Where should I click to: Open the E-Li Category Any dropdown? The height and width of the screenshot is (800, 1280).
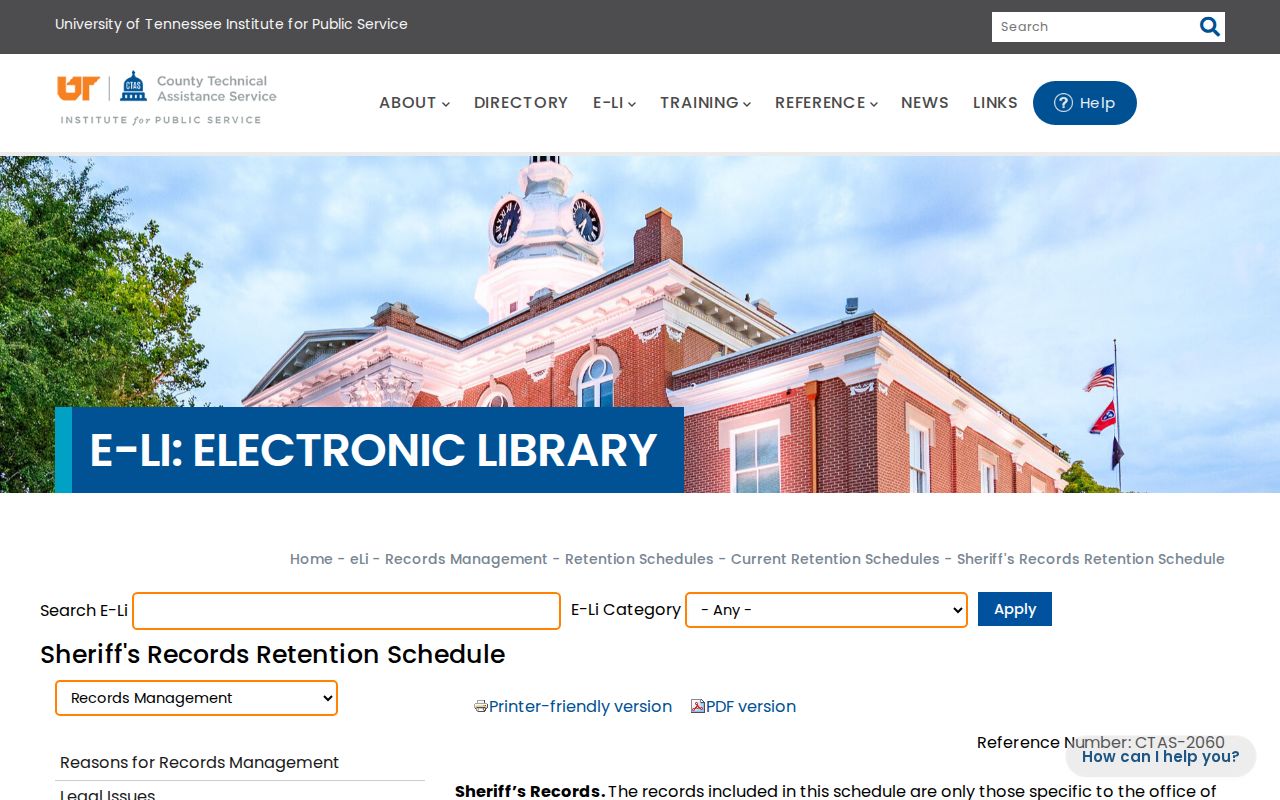826,610
